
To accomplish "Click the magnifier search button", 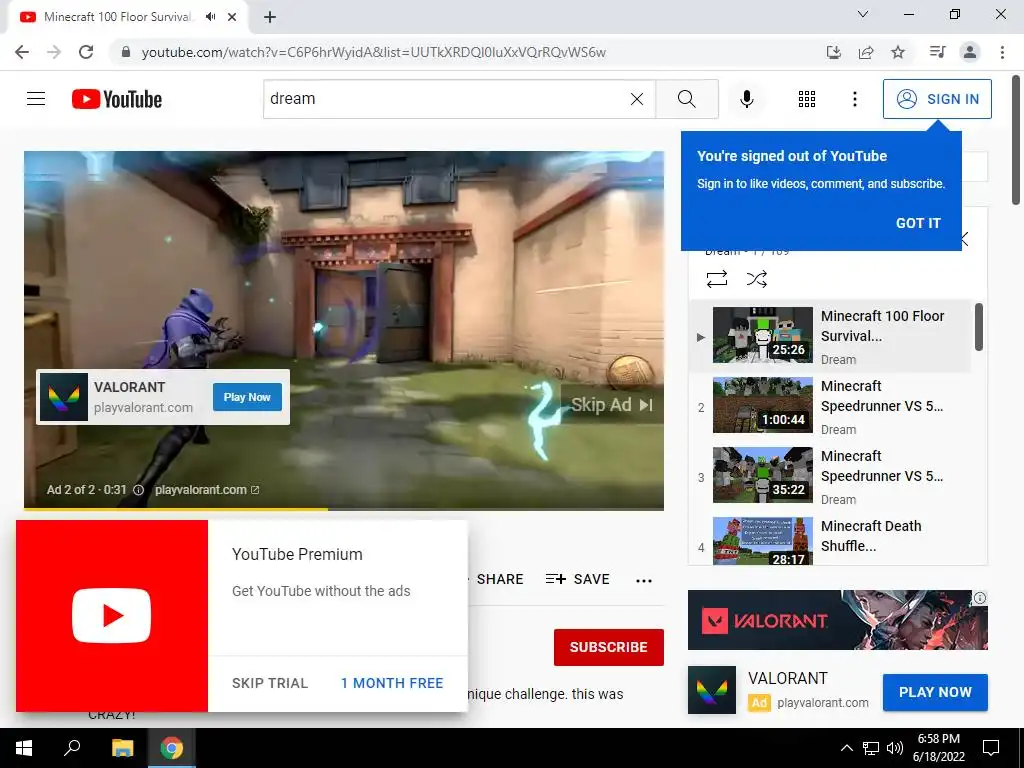I will (x=686, y=99).
